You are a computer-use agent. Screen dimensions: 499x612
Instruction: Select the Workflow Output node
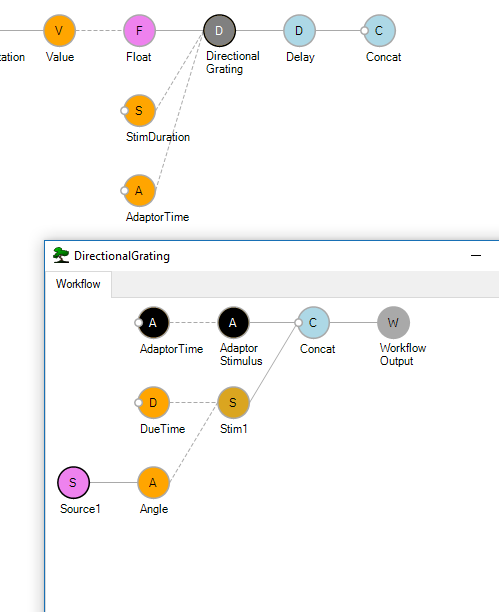coord(394,323)
